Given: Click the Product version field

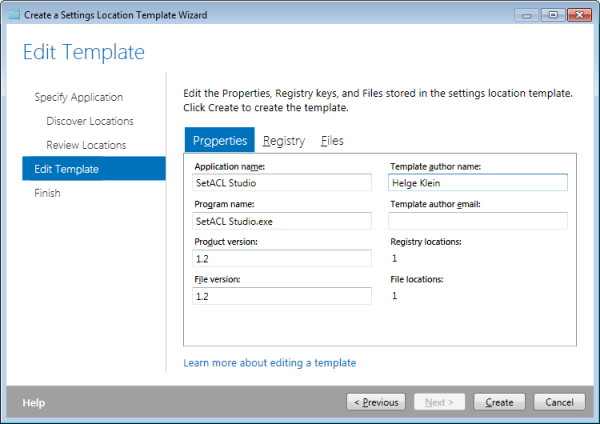Looking at the screenshot, I should [x=282, y=258].
